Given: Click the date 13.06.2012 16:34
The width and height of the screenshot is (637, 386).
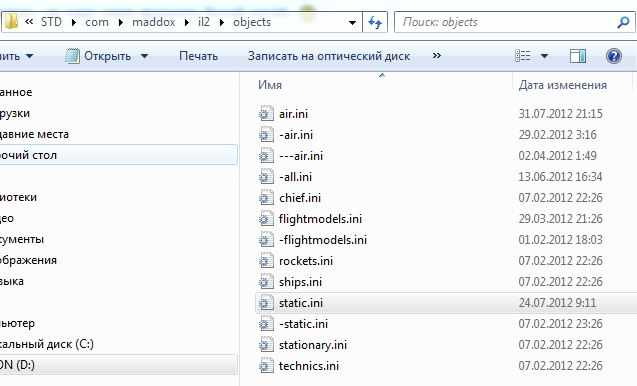Looking at the screenshot, I should pyautogui.click(x=560, y=177).
